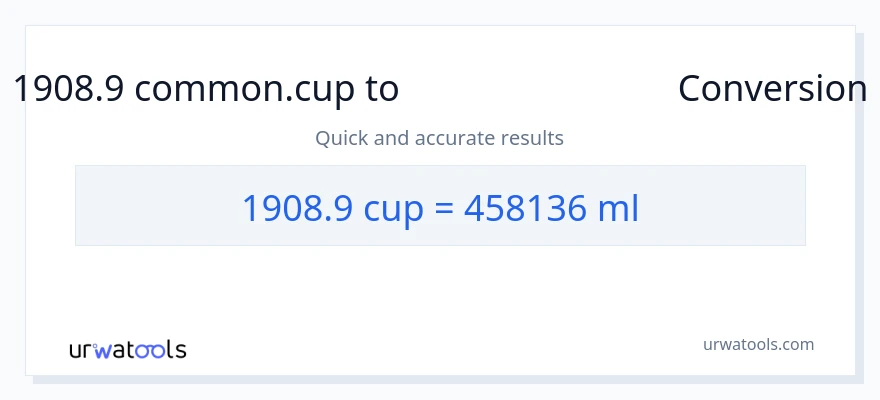Click the "Conversion" heading word

(772, 89)
